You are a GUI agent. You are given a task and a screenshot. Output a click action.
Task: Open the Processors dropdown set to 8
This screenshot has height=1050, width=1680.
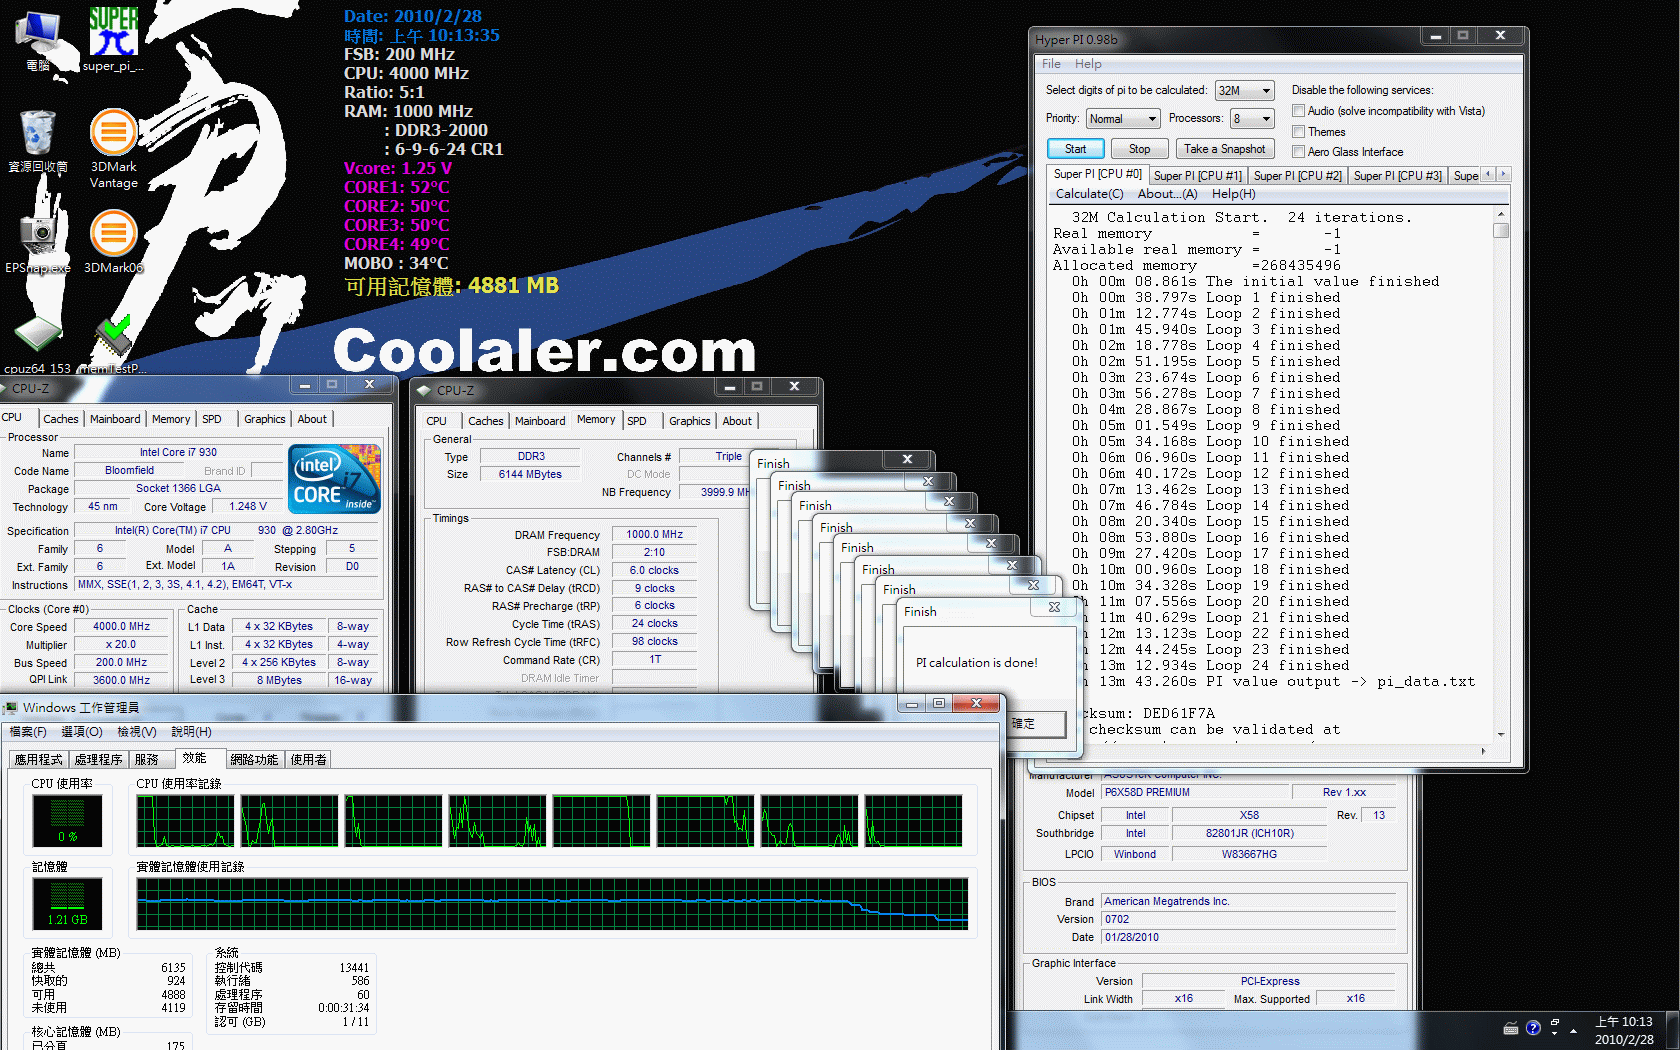pos(1252,118)
